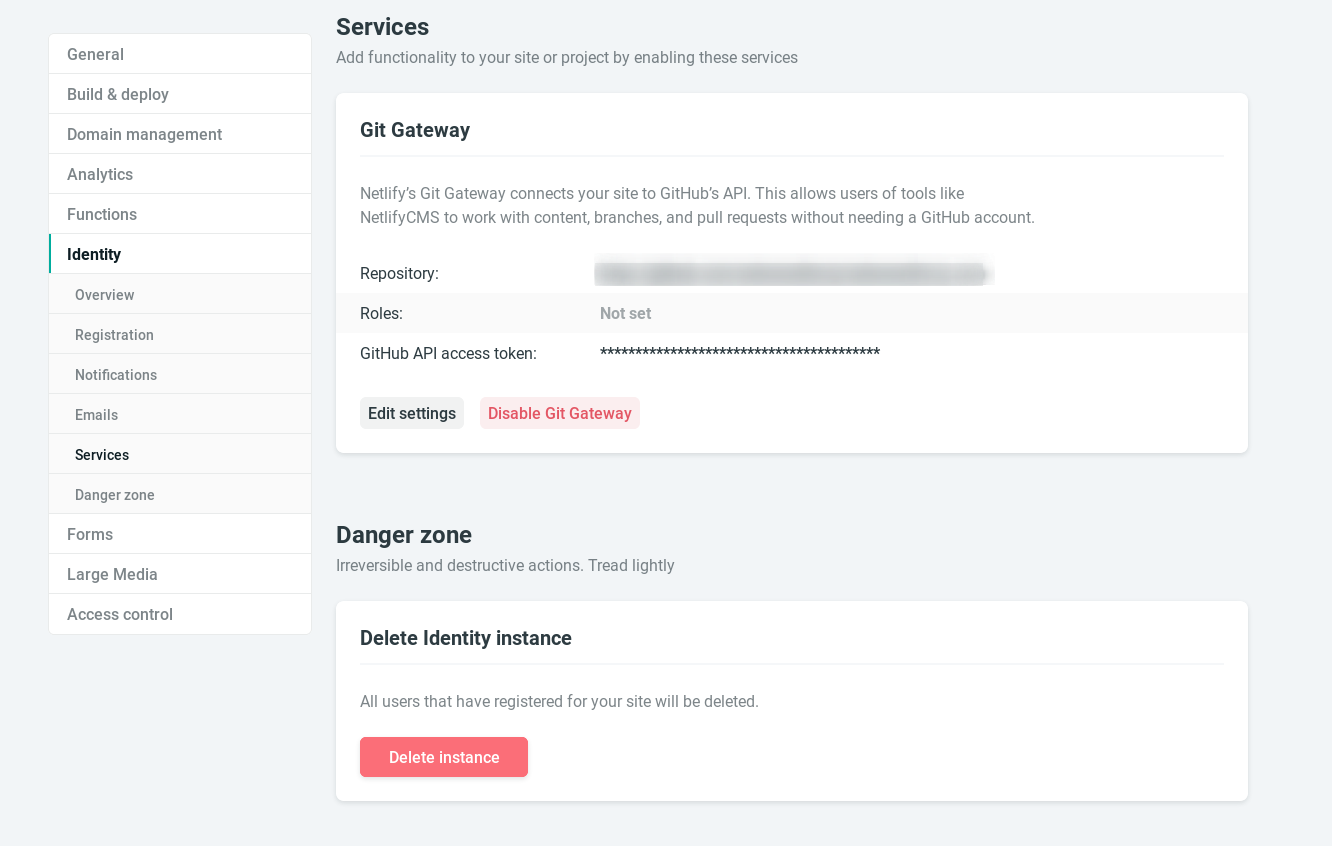Click Disable Git Gateway button
This screenshot has height=846, width=1332.
coord(560,413)
